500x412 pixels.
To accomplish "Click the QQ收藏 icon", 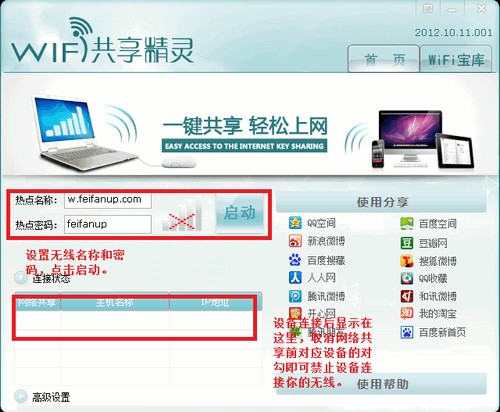I will tap(407, 278).
